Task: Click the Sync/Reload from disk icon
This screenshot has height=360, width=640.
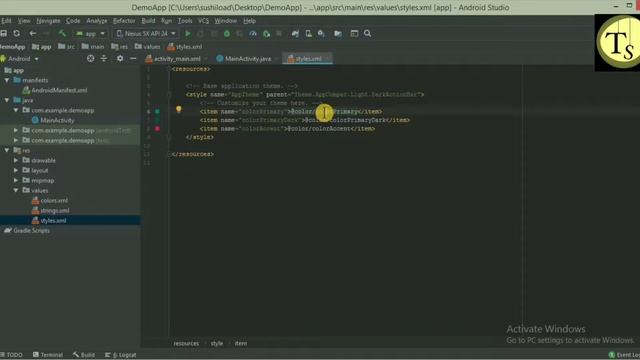Action: coord(17,33)
